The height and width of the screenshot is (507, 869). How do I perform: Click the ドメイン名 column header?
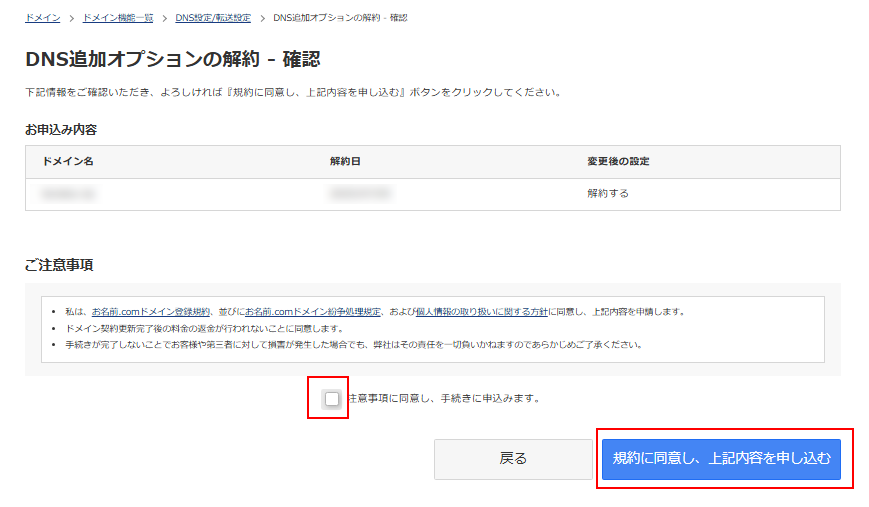point(67,162)
